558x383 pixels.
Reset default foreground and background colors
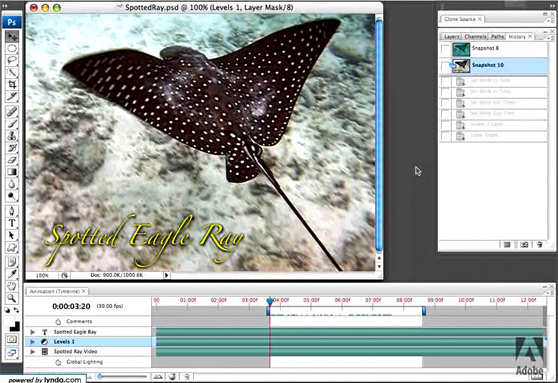(7, 310)
